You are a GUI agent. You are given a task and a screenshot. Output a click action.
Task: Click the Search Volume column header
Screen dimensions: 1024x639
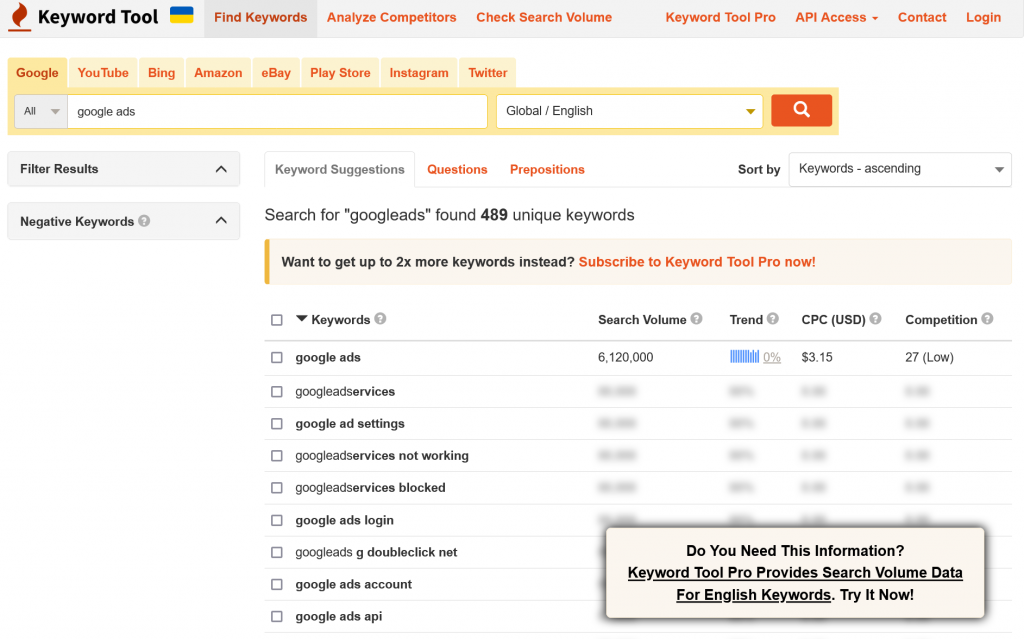[642, 320]
